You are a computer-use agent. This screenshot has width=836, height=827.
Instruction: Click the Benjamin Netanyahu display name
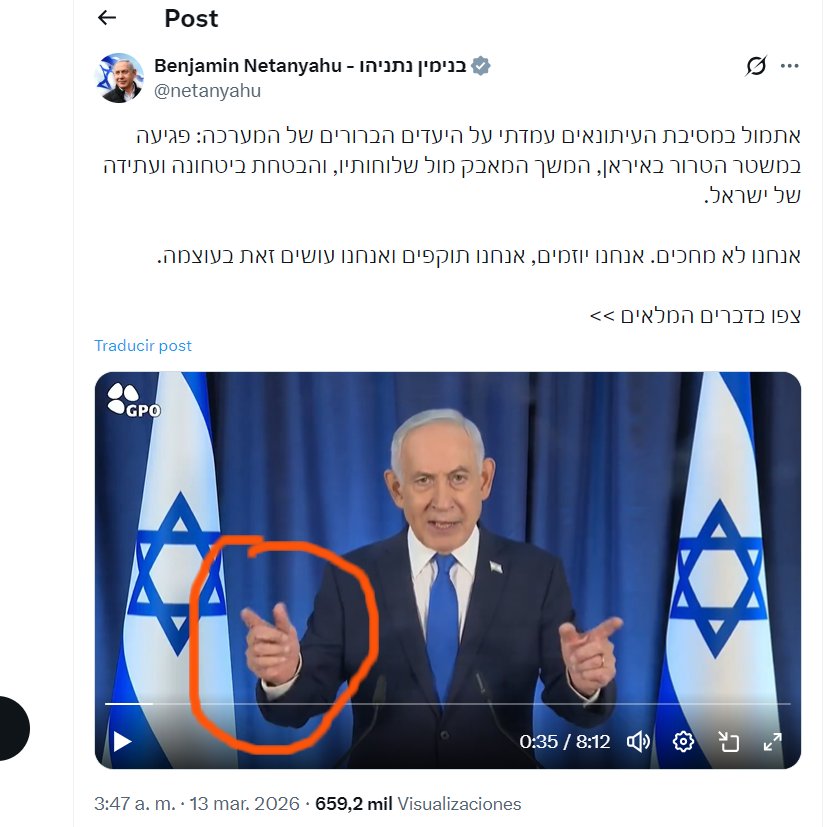pyautogui.click(x=310, y=66)
